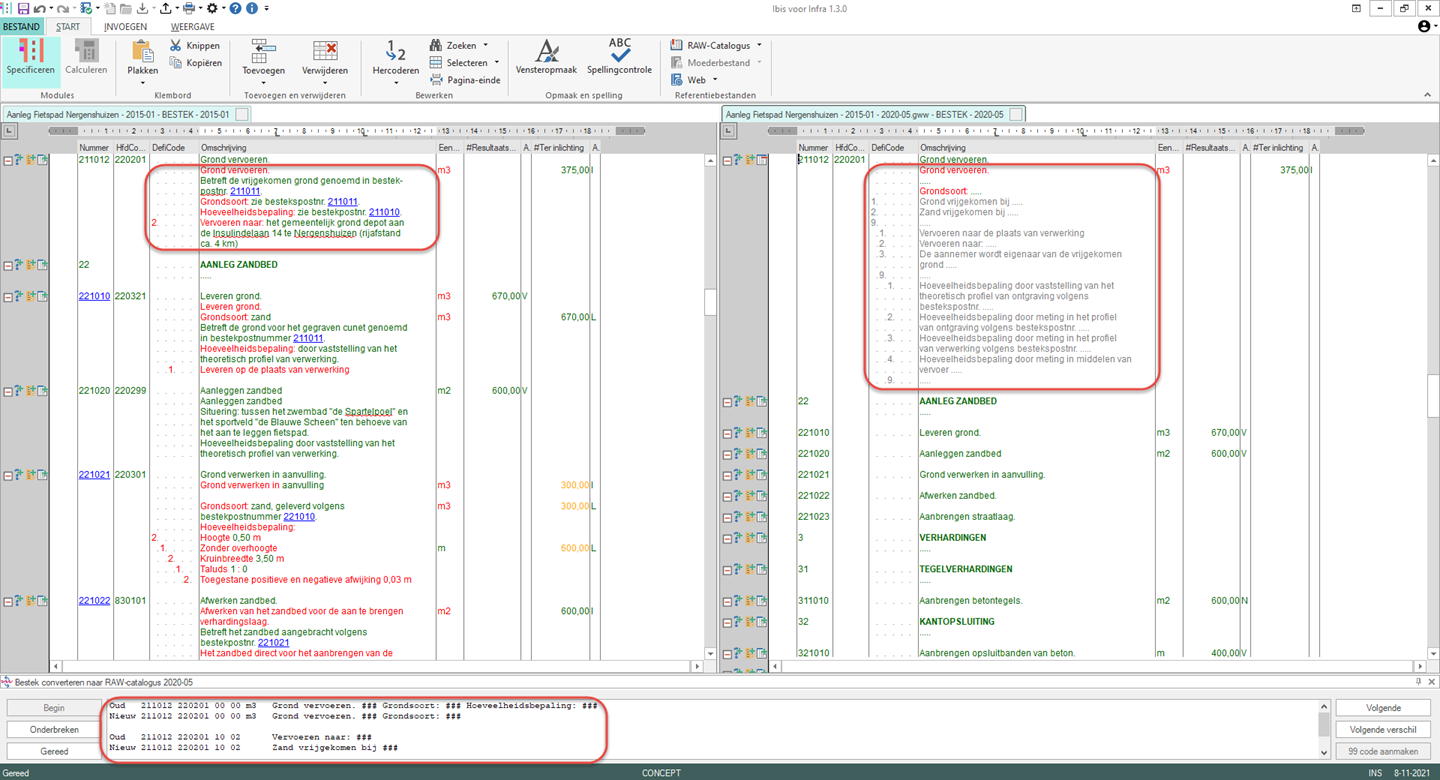This screenshot has height=780, width=1440.
Task: Click the user account icon
Action: point(1424,26)
